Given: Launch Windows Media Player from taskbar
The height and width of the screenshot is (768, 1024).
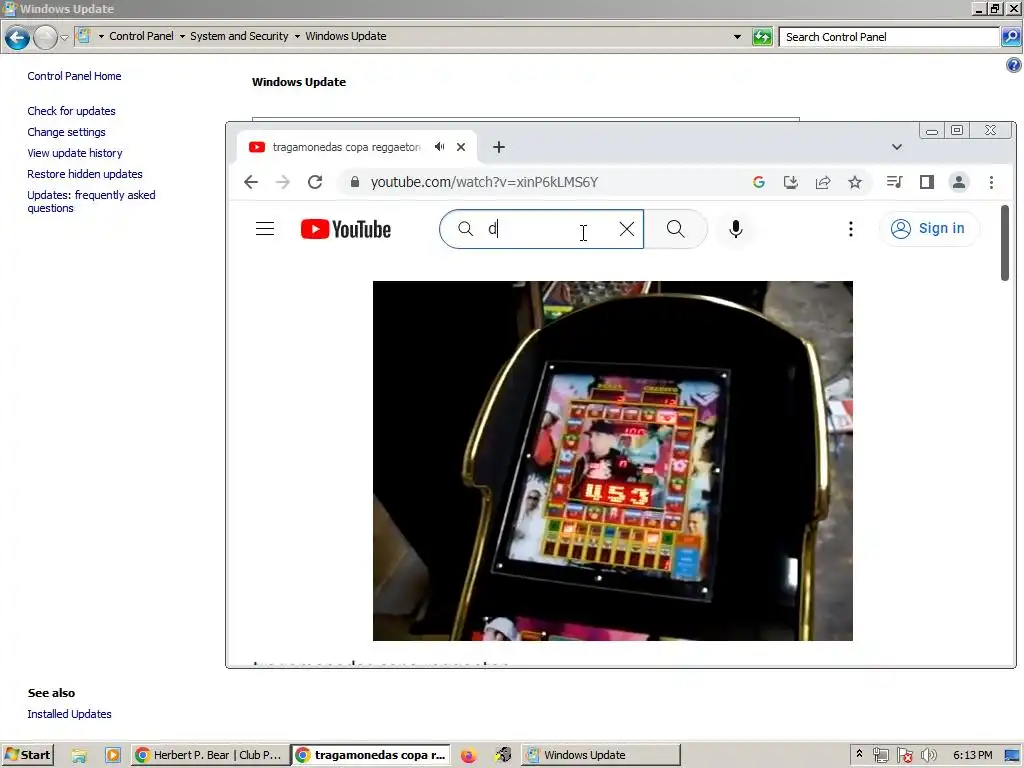Looking at the screenshot, I should (113, 756).
